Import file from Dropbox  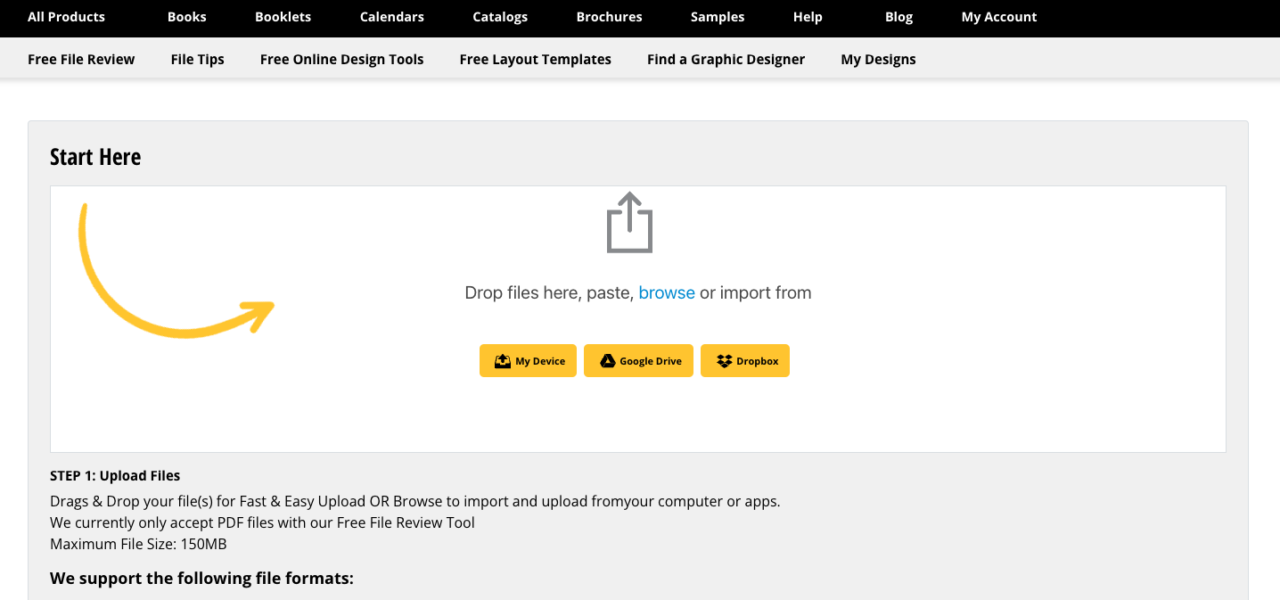tap(745, 361)
